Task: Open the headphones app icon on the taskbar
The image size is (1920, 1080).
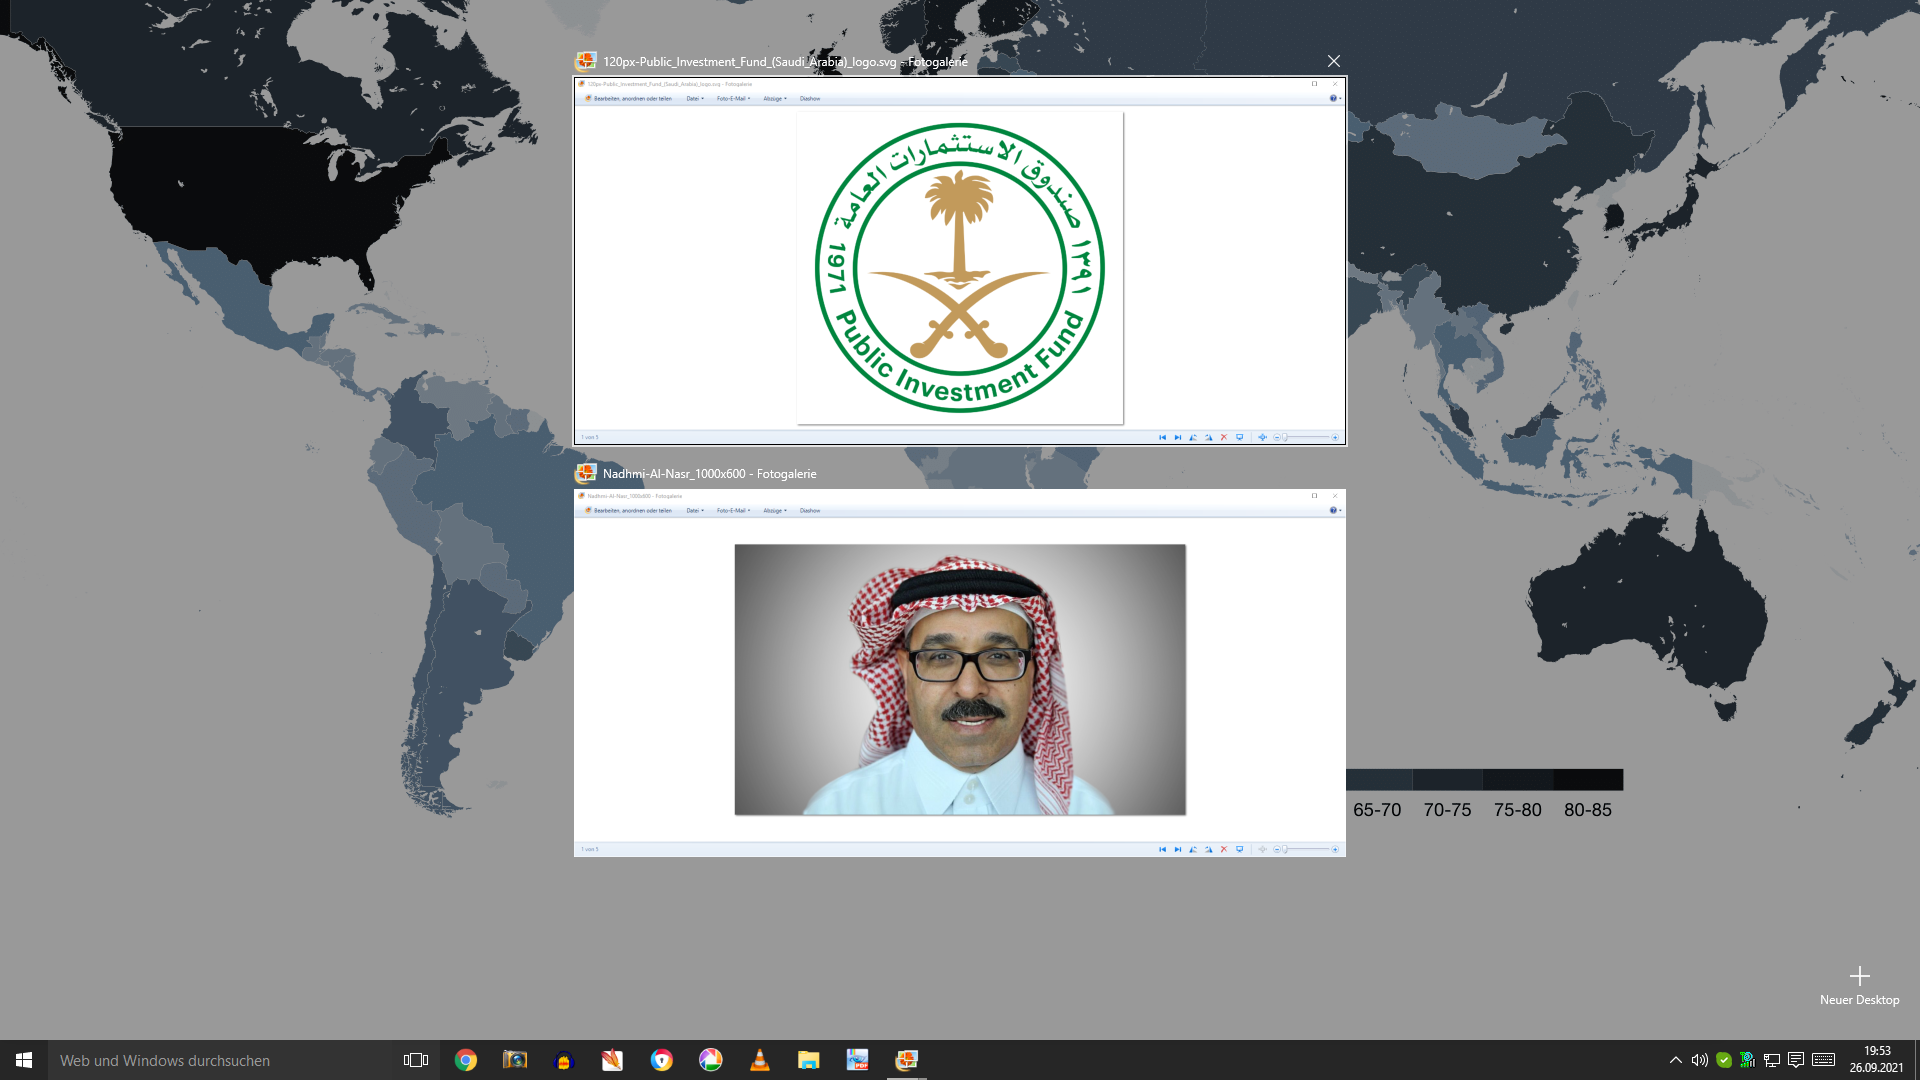Action: coord(564,1060)
